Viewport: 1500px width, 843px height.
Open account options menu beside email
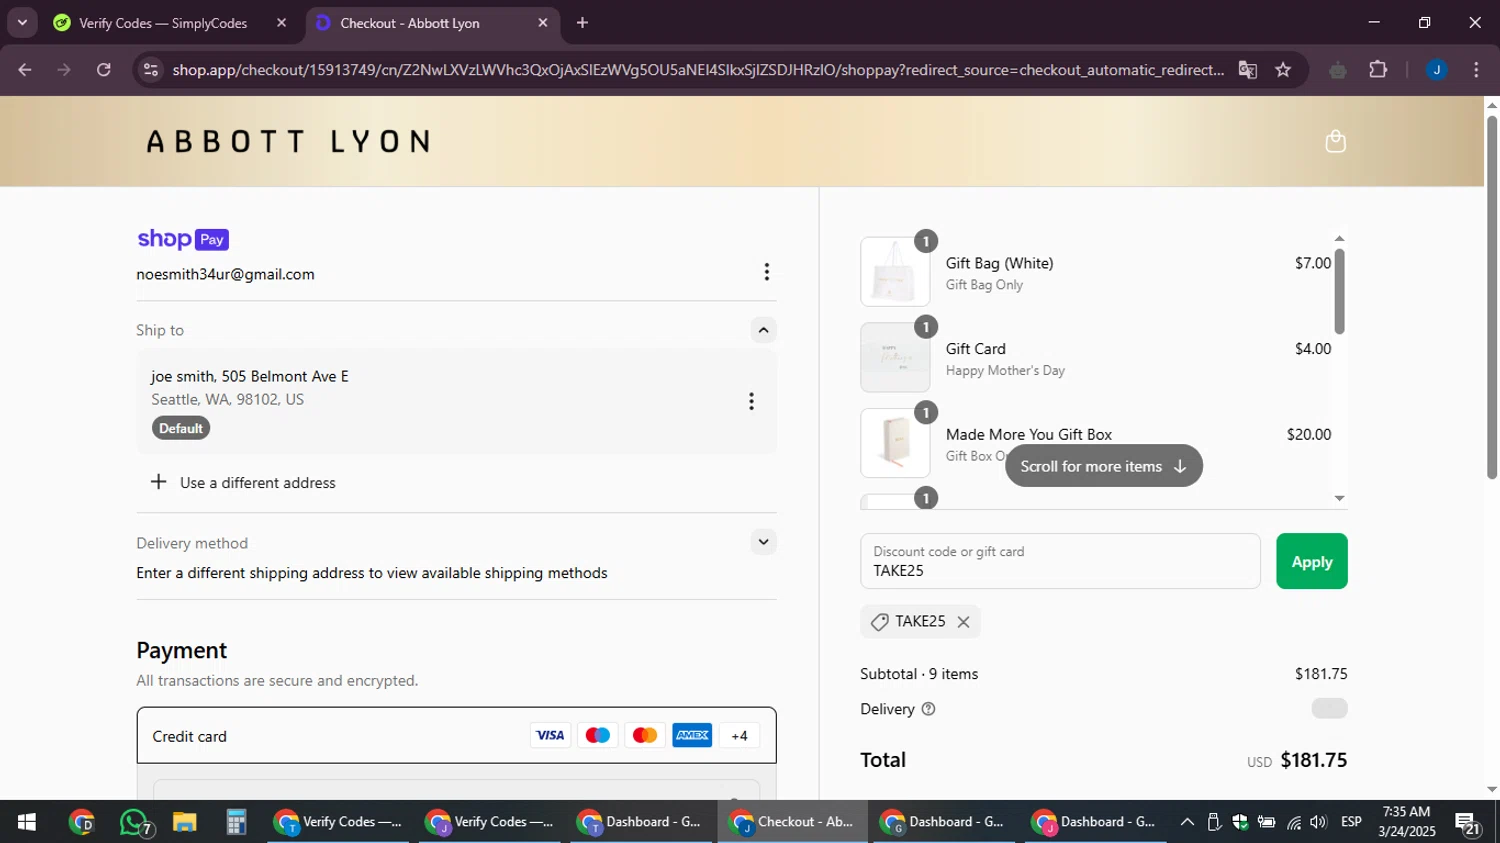[x=766, y=272]
